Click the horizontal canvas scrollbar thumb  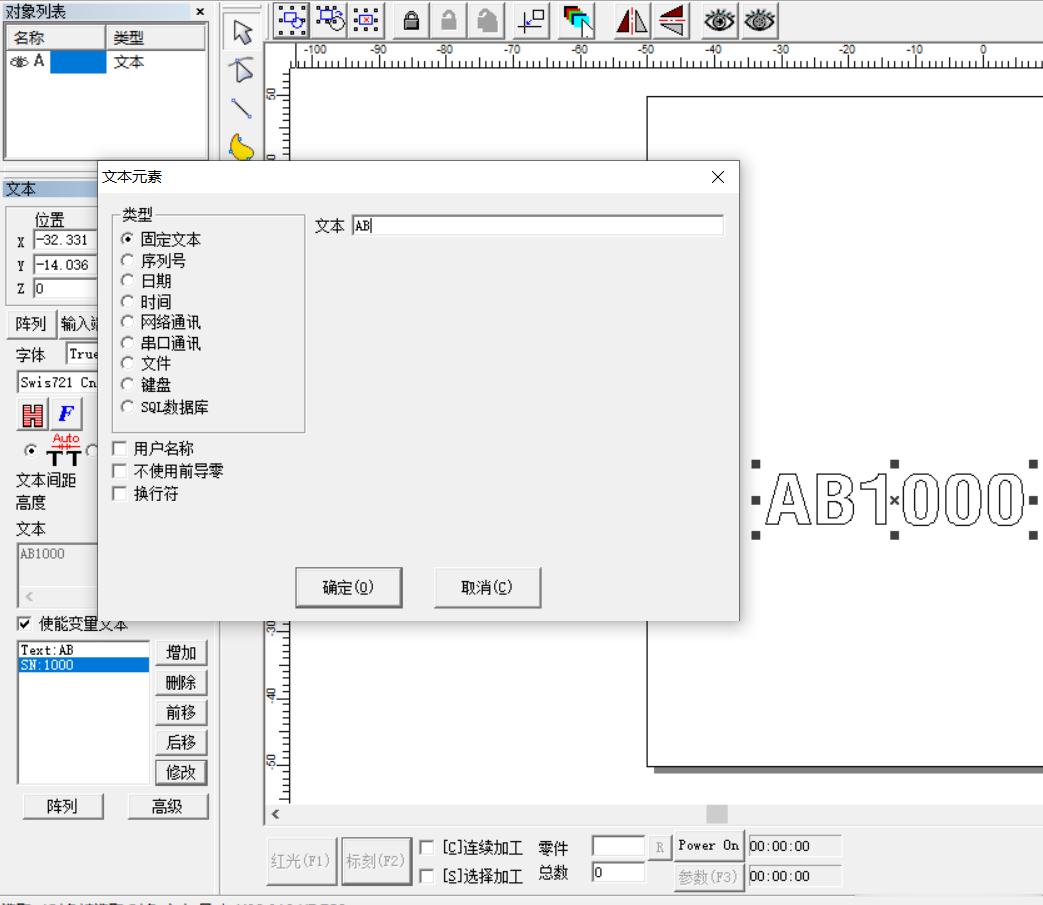[716, 814]
